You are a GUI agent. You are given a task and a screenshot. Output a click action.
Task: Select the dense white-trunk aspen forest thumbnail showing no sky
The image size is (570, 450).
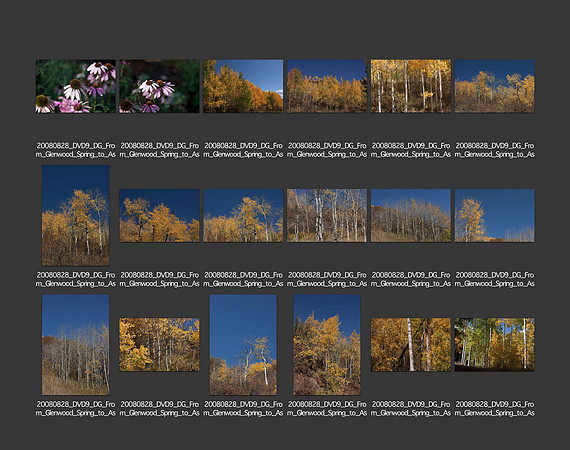click(411, 86)
